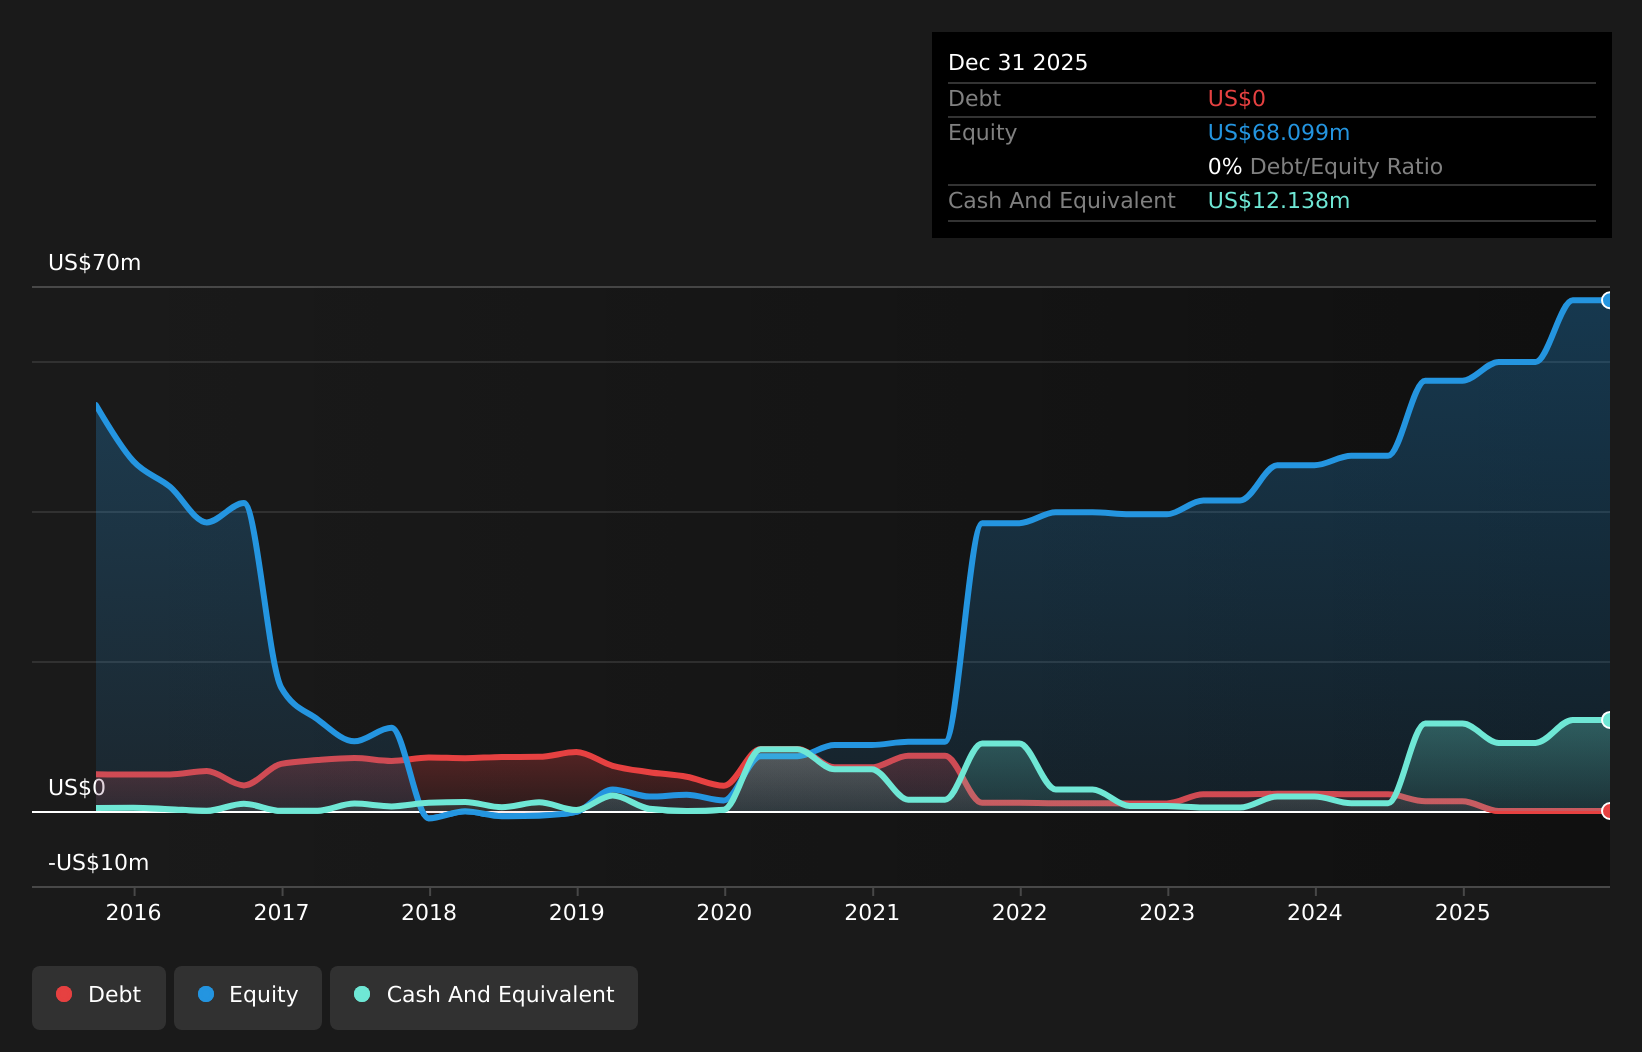Click the 2022 x-axis label
The width and height of the screenshot is (1642, 1052).
click(x=1020, y=912)
